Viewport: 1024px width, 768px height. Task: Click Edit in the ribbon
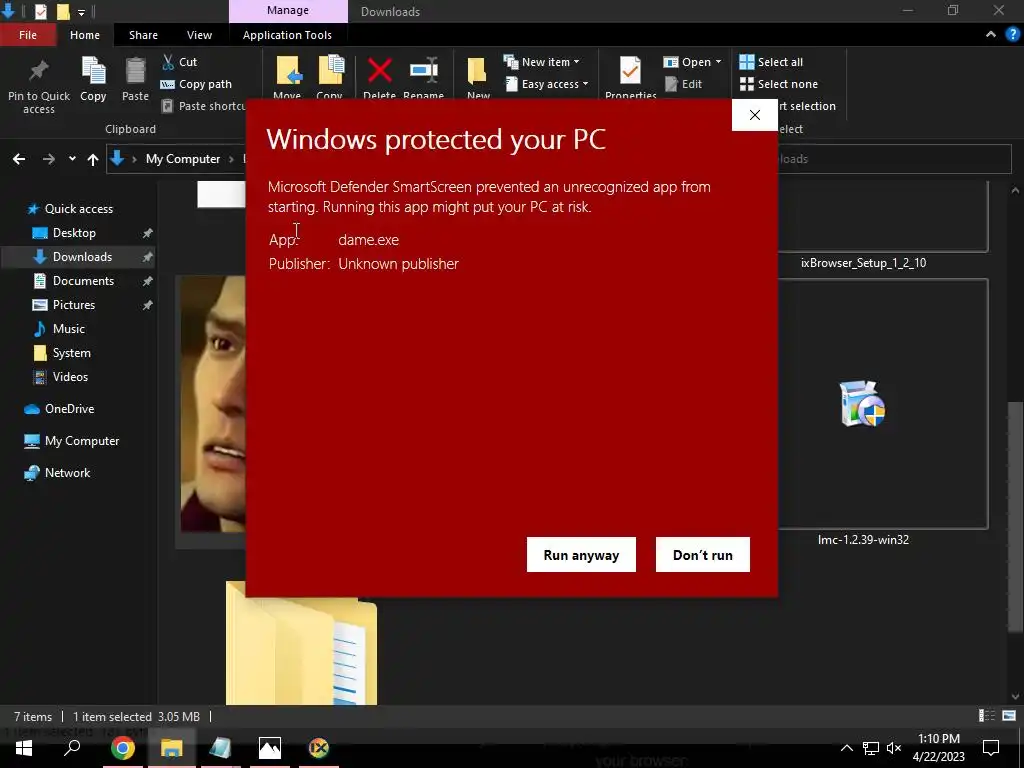click(683, 84)
